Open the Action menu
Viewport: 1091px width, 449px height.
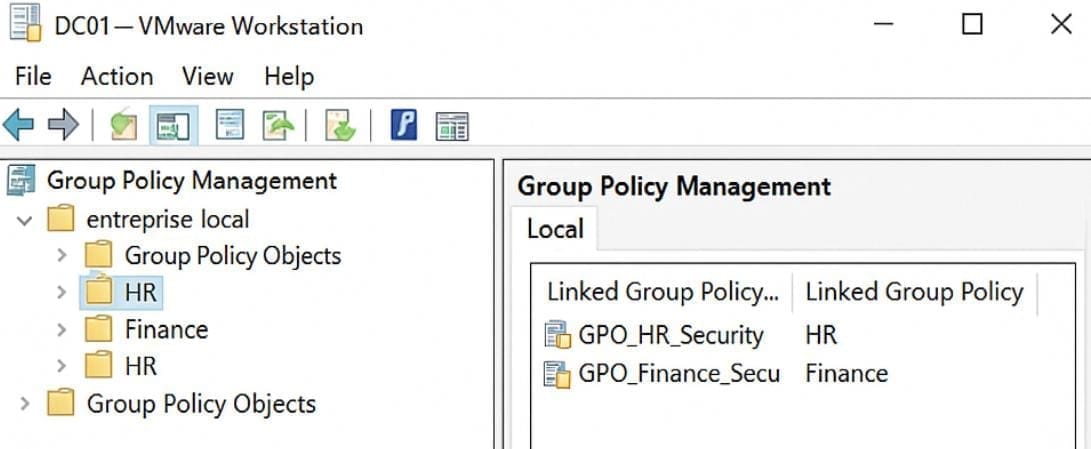click(116, 77)
